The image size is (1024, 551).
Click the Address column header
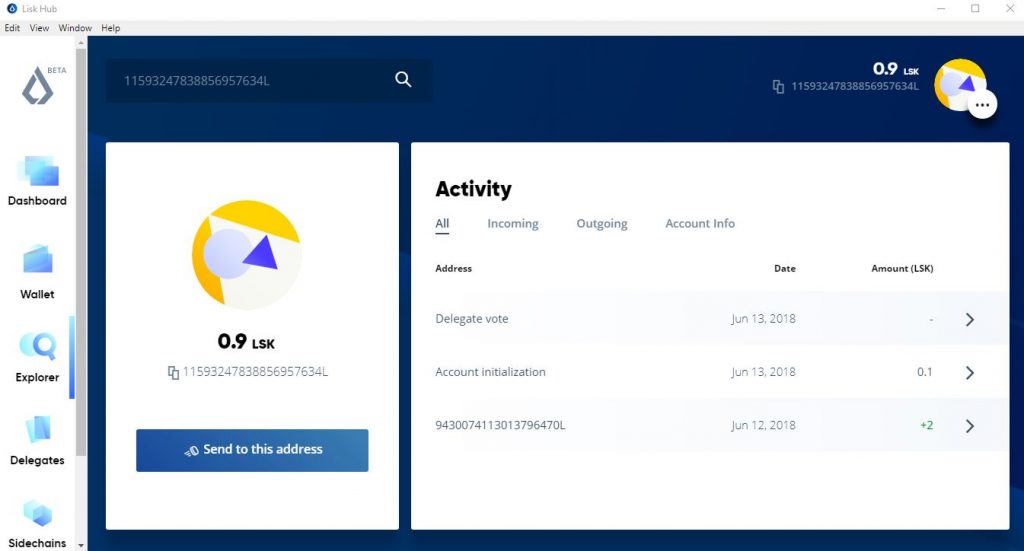pos(453,268)
